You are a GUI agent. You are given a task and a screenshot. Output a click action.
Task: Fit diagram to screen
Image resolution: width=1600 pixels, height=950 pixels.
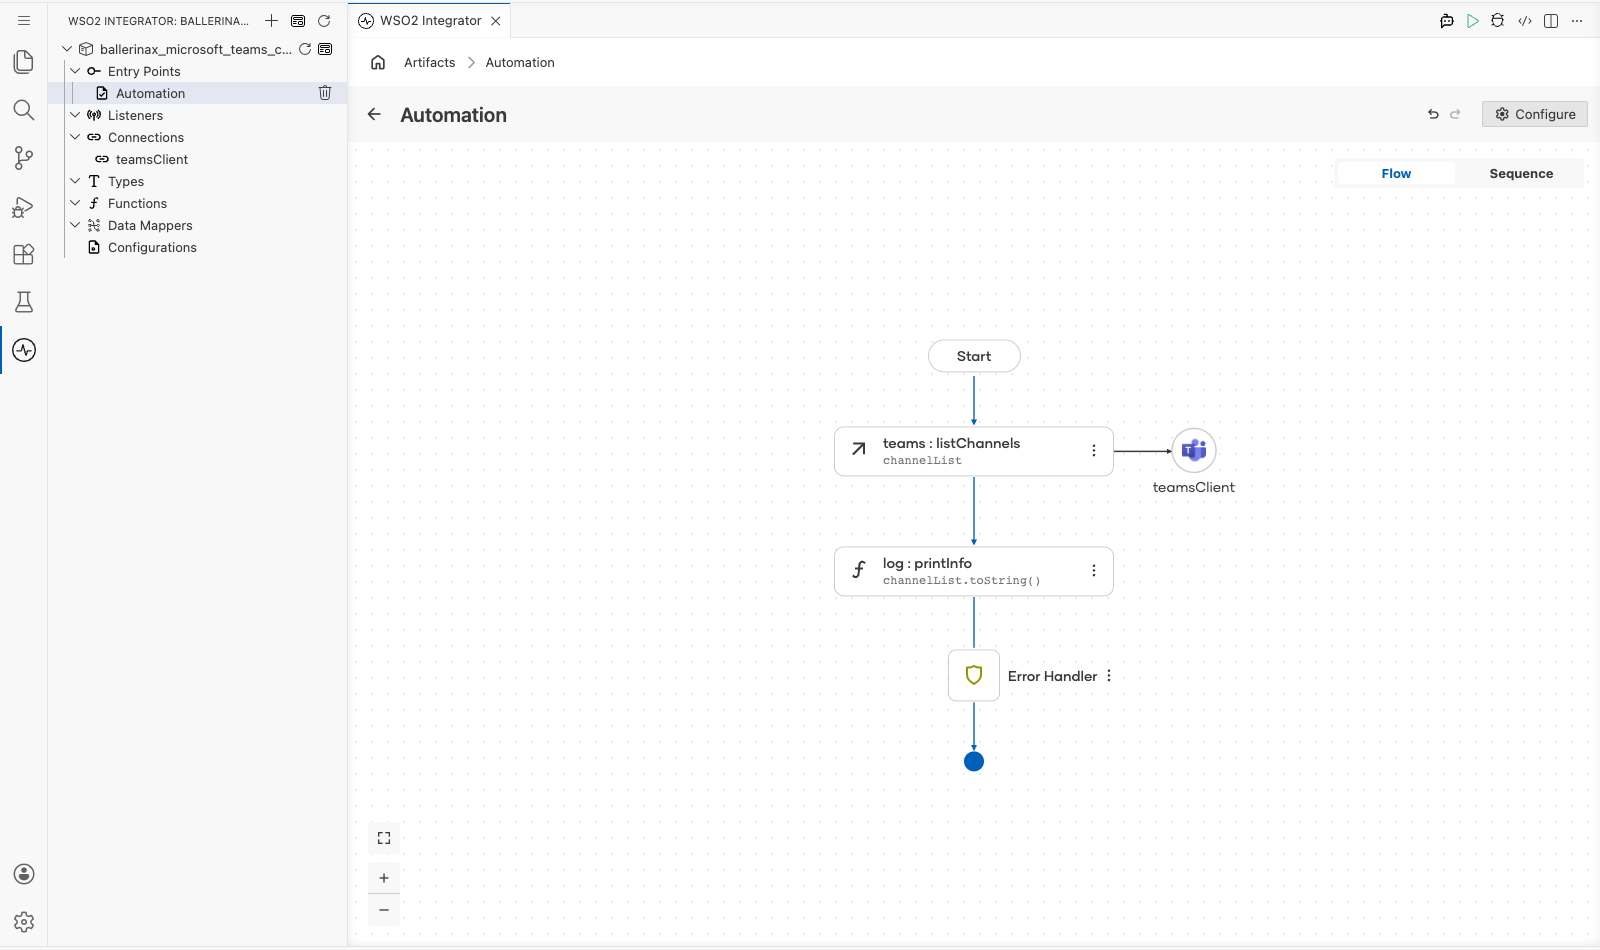pyautogui.click(x=384, y=838)
